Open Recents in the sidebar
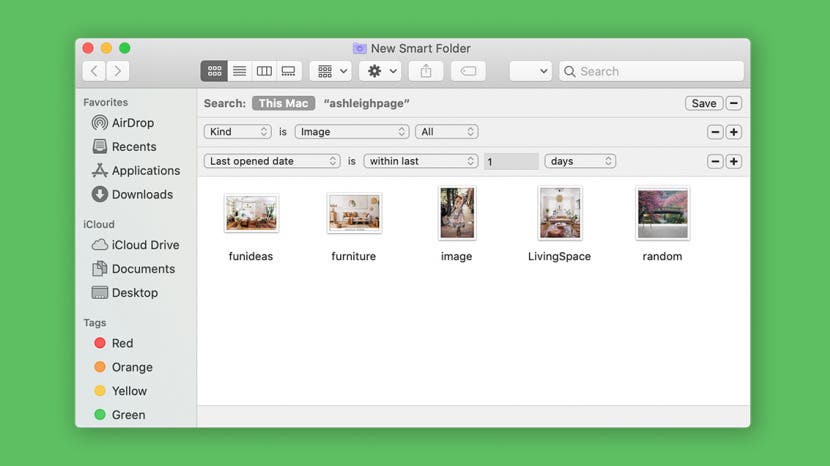Screen dimensions: 830x466 coord(124,147)
